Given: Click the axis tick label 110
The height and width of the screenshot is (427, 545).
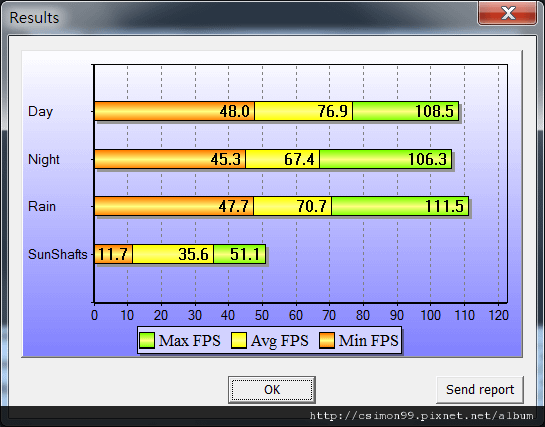Looking at the screenshot, I should click(x=464, y=315).
